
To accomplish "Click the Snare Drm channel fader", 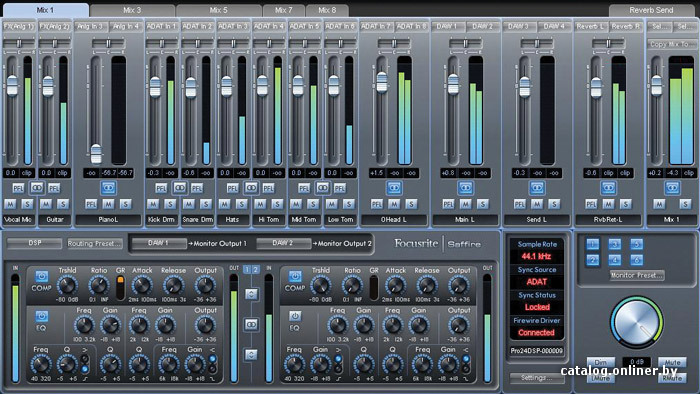I will coord(191,87).
